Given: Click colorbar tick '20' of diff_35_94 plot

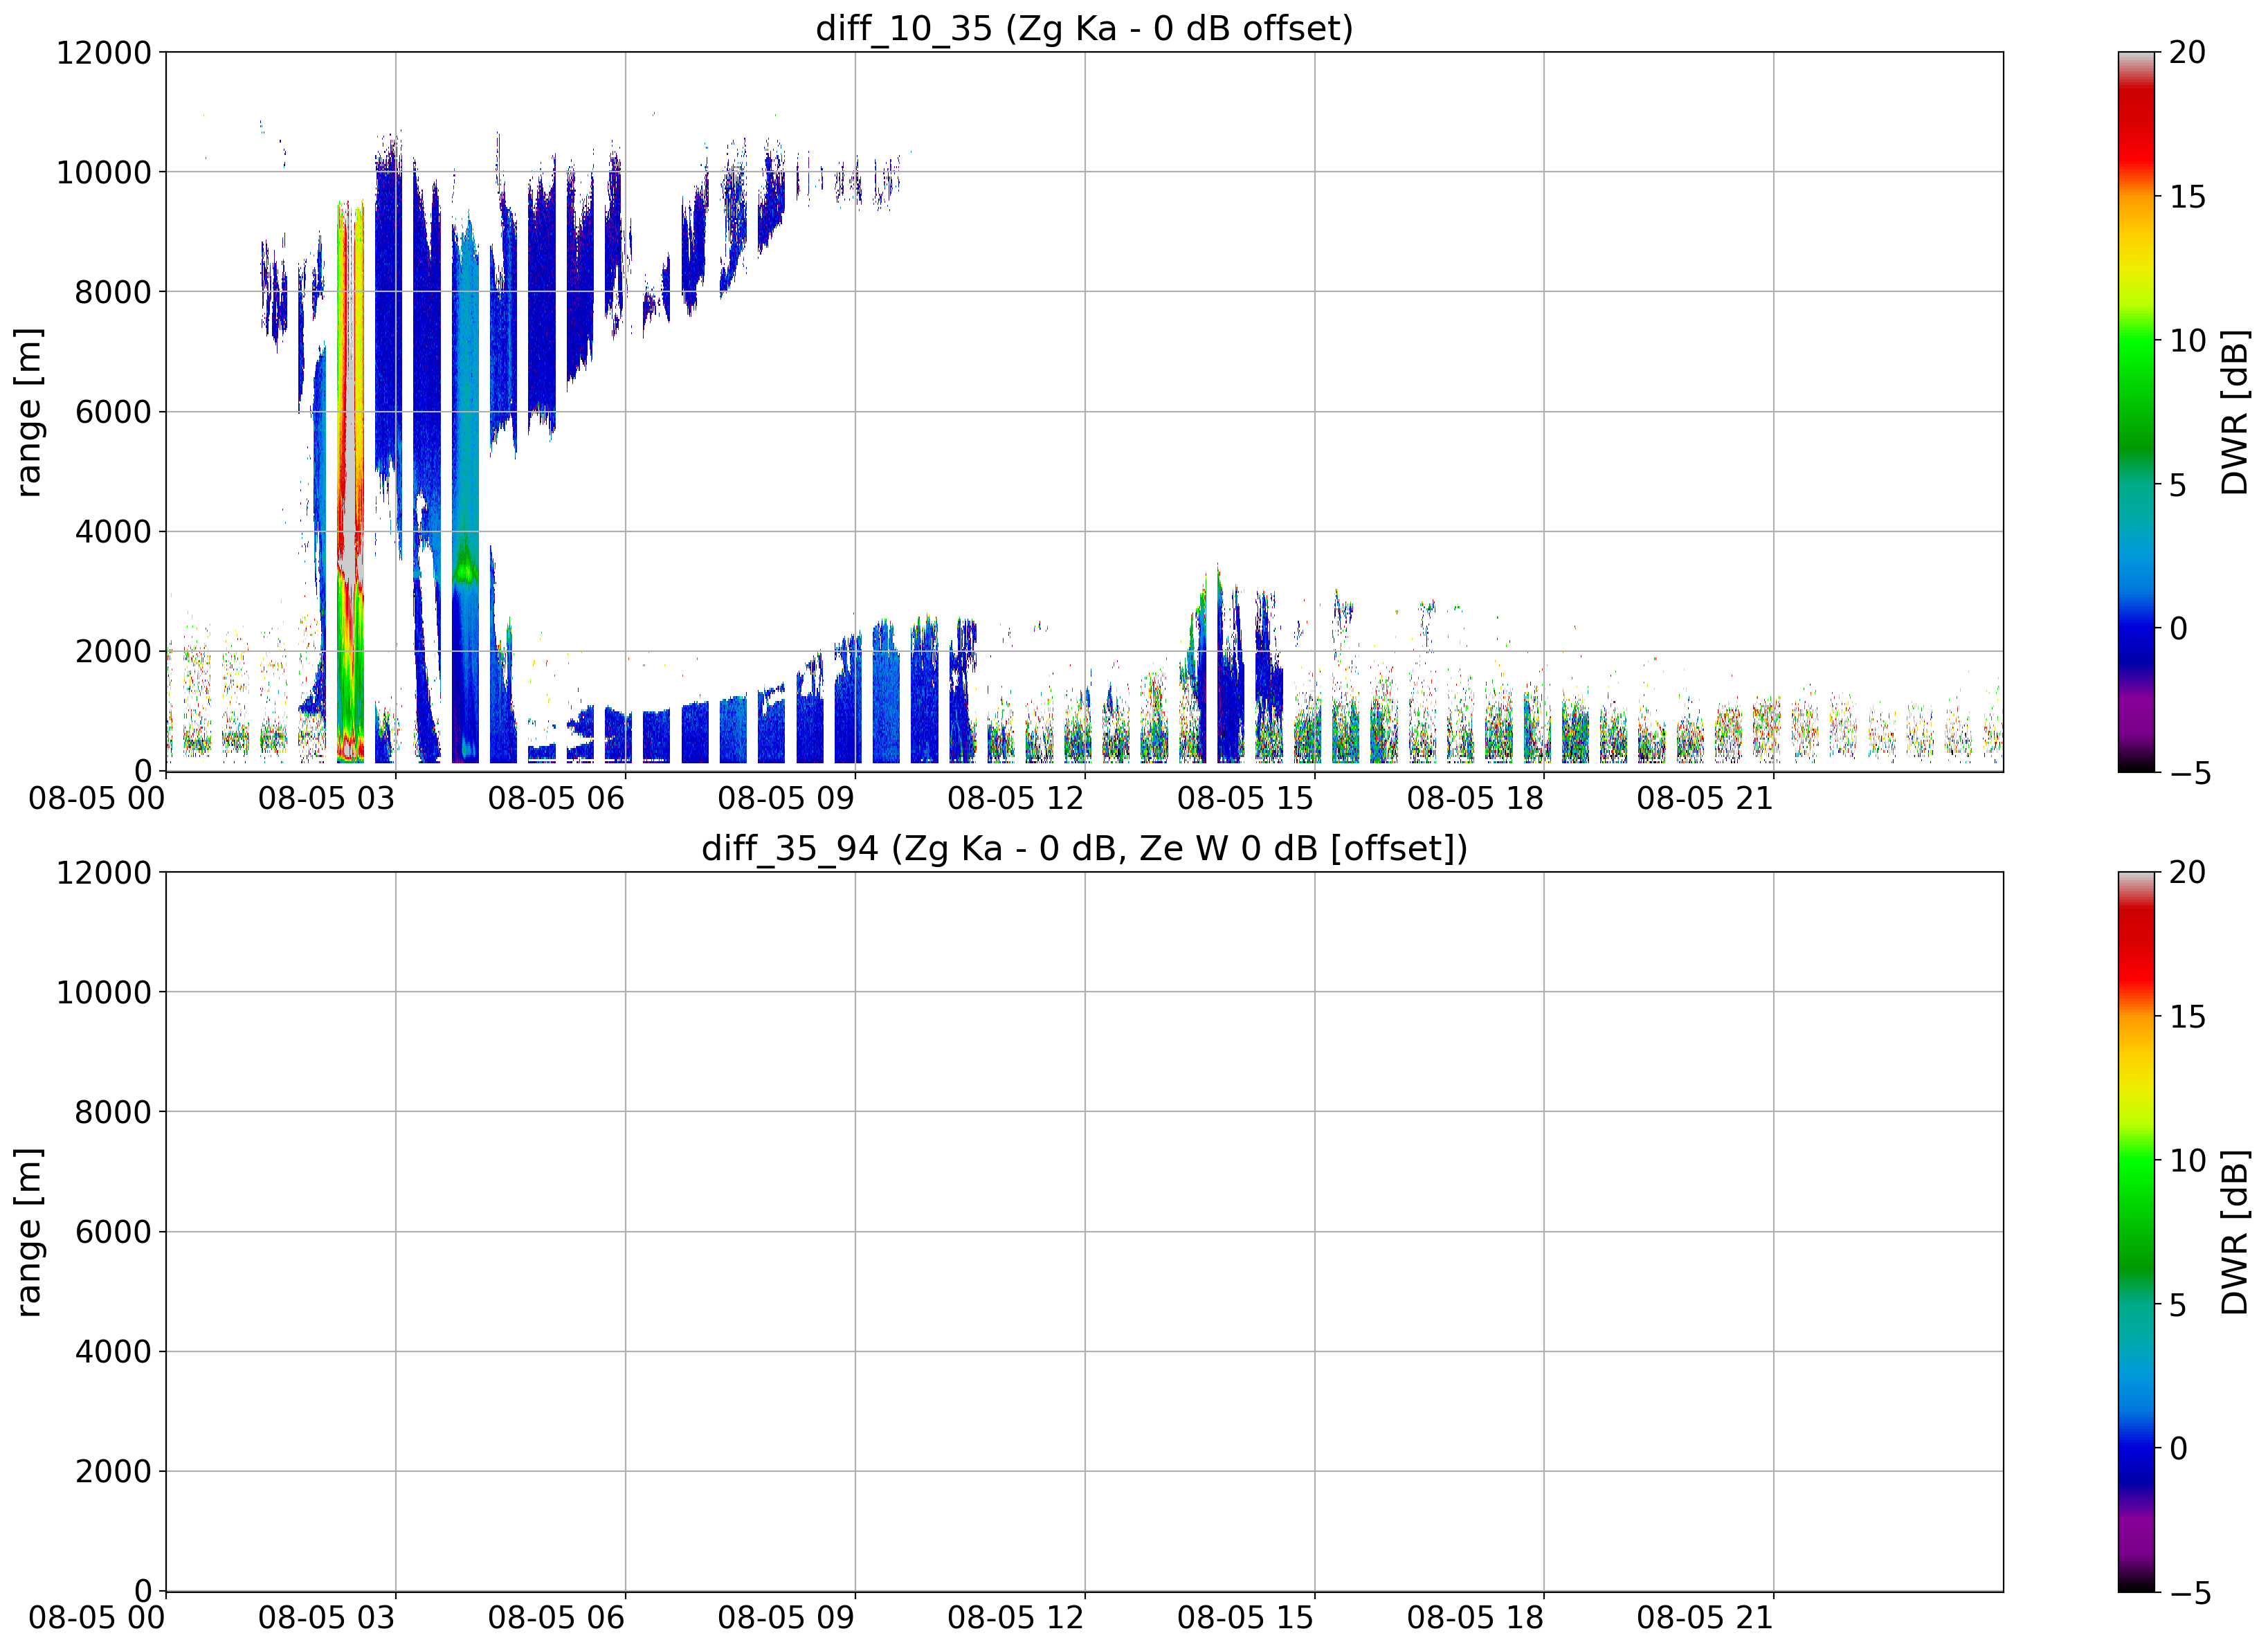Looking at the screenshot, I should tap(2187, 872).
